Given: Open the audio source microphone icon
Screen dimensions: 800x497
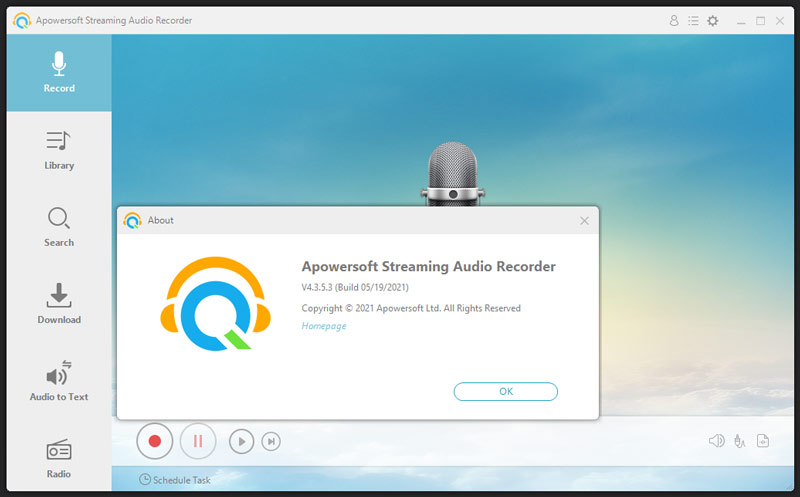Looking at the screenshot, I should [739, 441].
